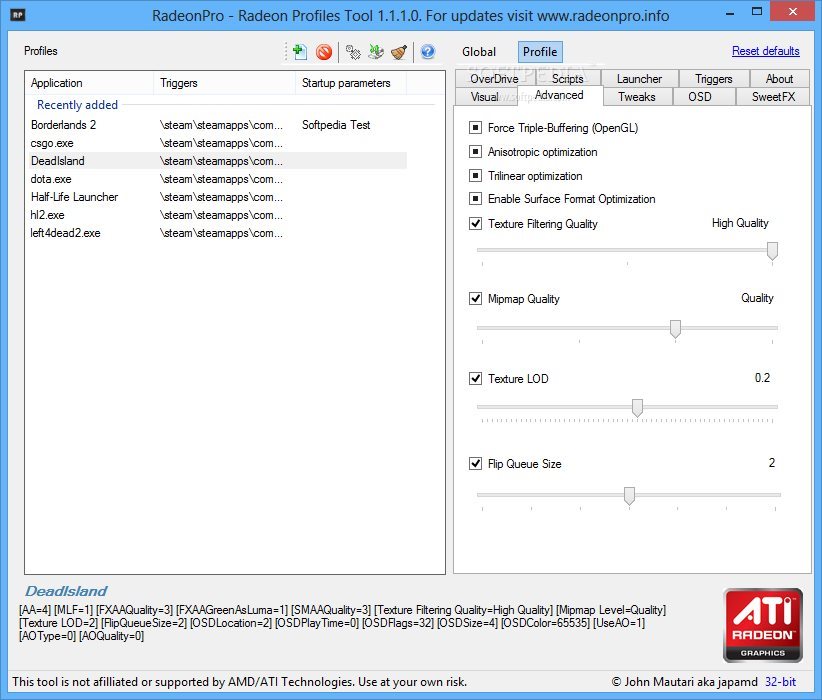Viewport: 822px width, 700px height.
Task: Open the Visual tab
Action: 485,96
